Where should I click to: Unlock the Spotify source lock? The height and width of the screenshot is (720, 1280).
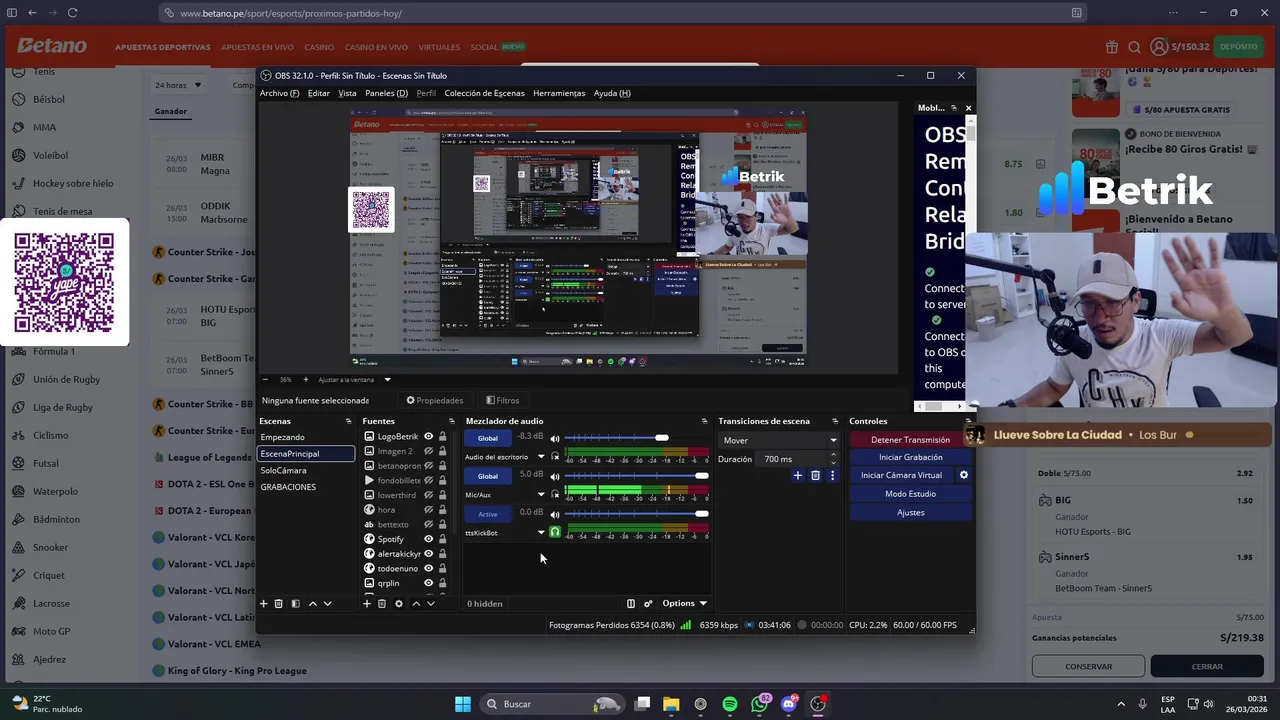[x=442, y=539]
